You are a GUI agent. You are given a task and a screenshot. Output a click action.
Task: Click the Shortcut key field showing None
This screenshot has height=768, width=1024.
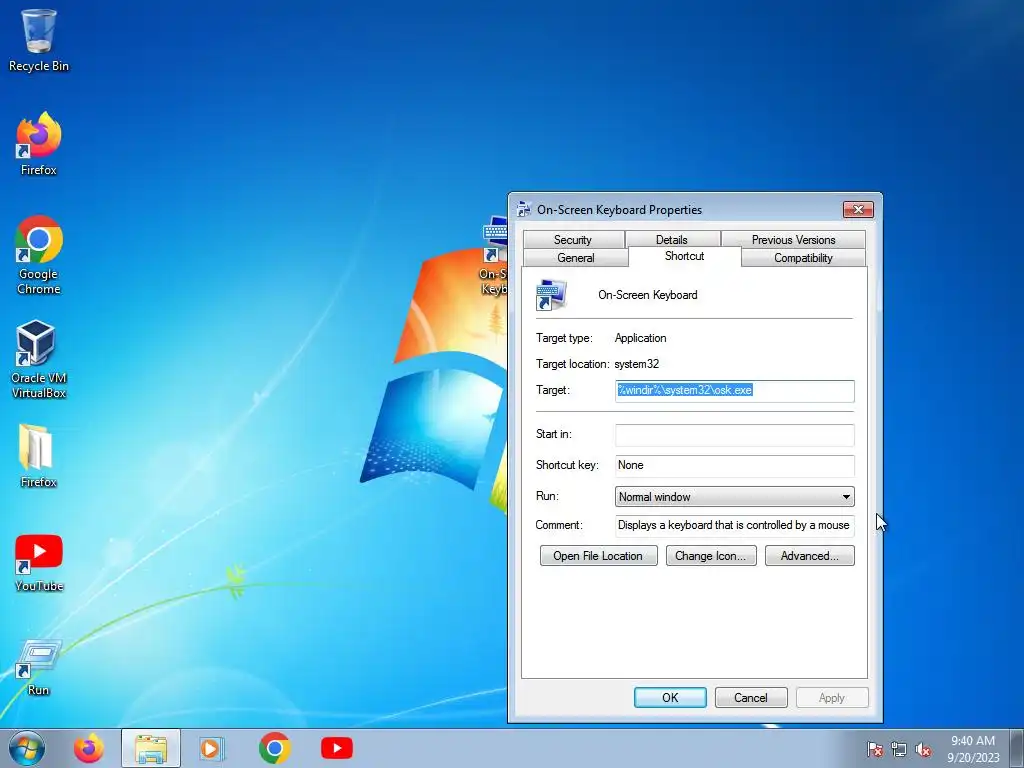734,466
